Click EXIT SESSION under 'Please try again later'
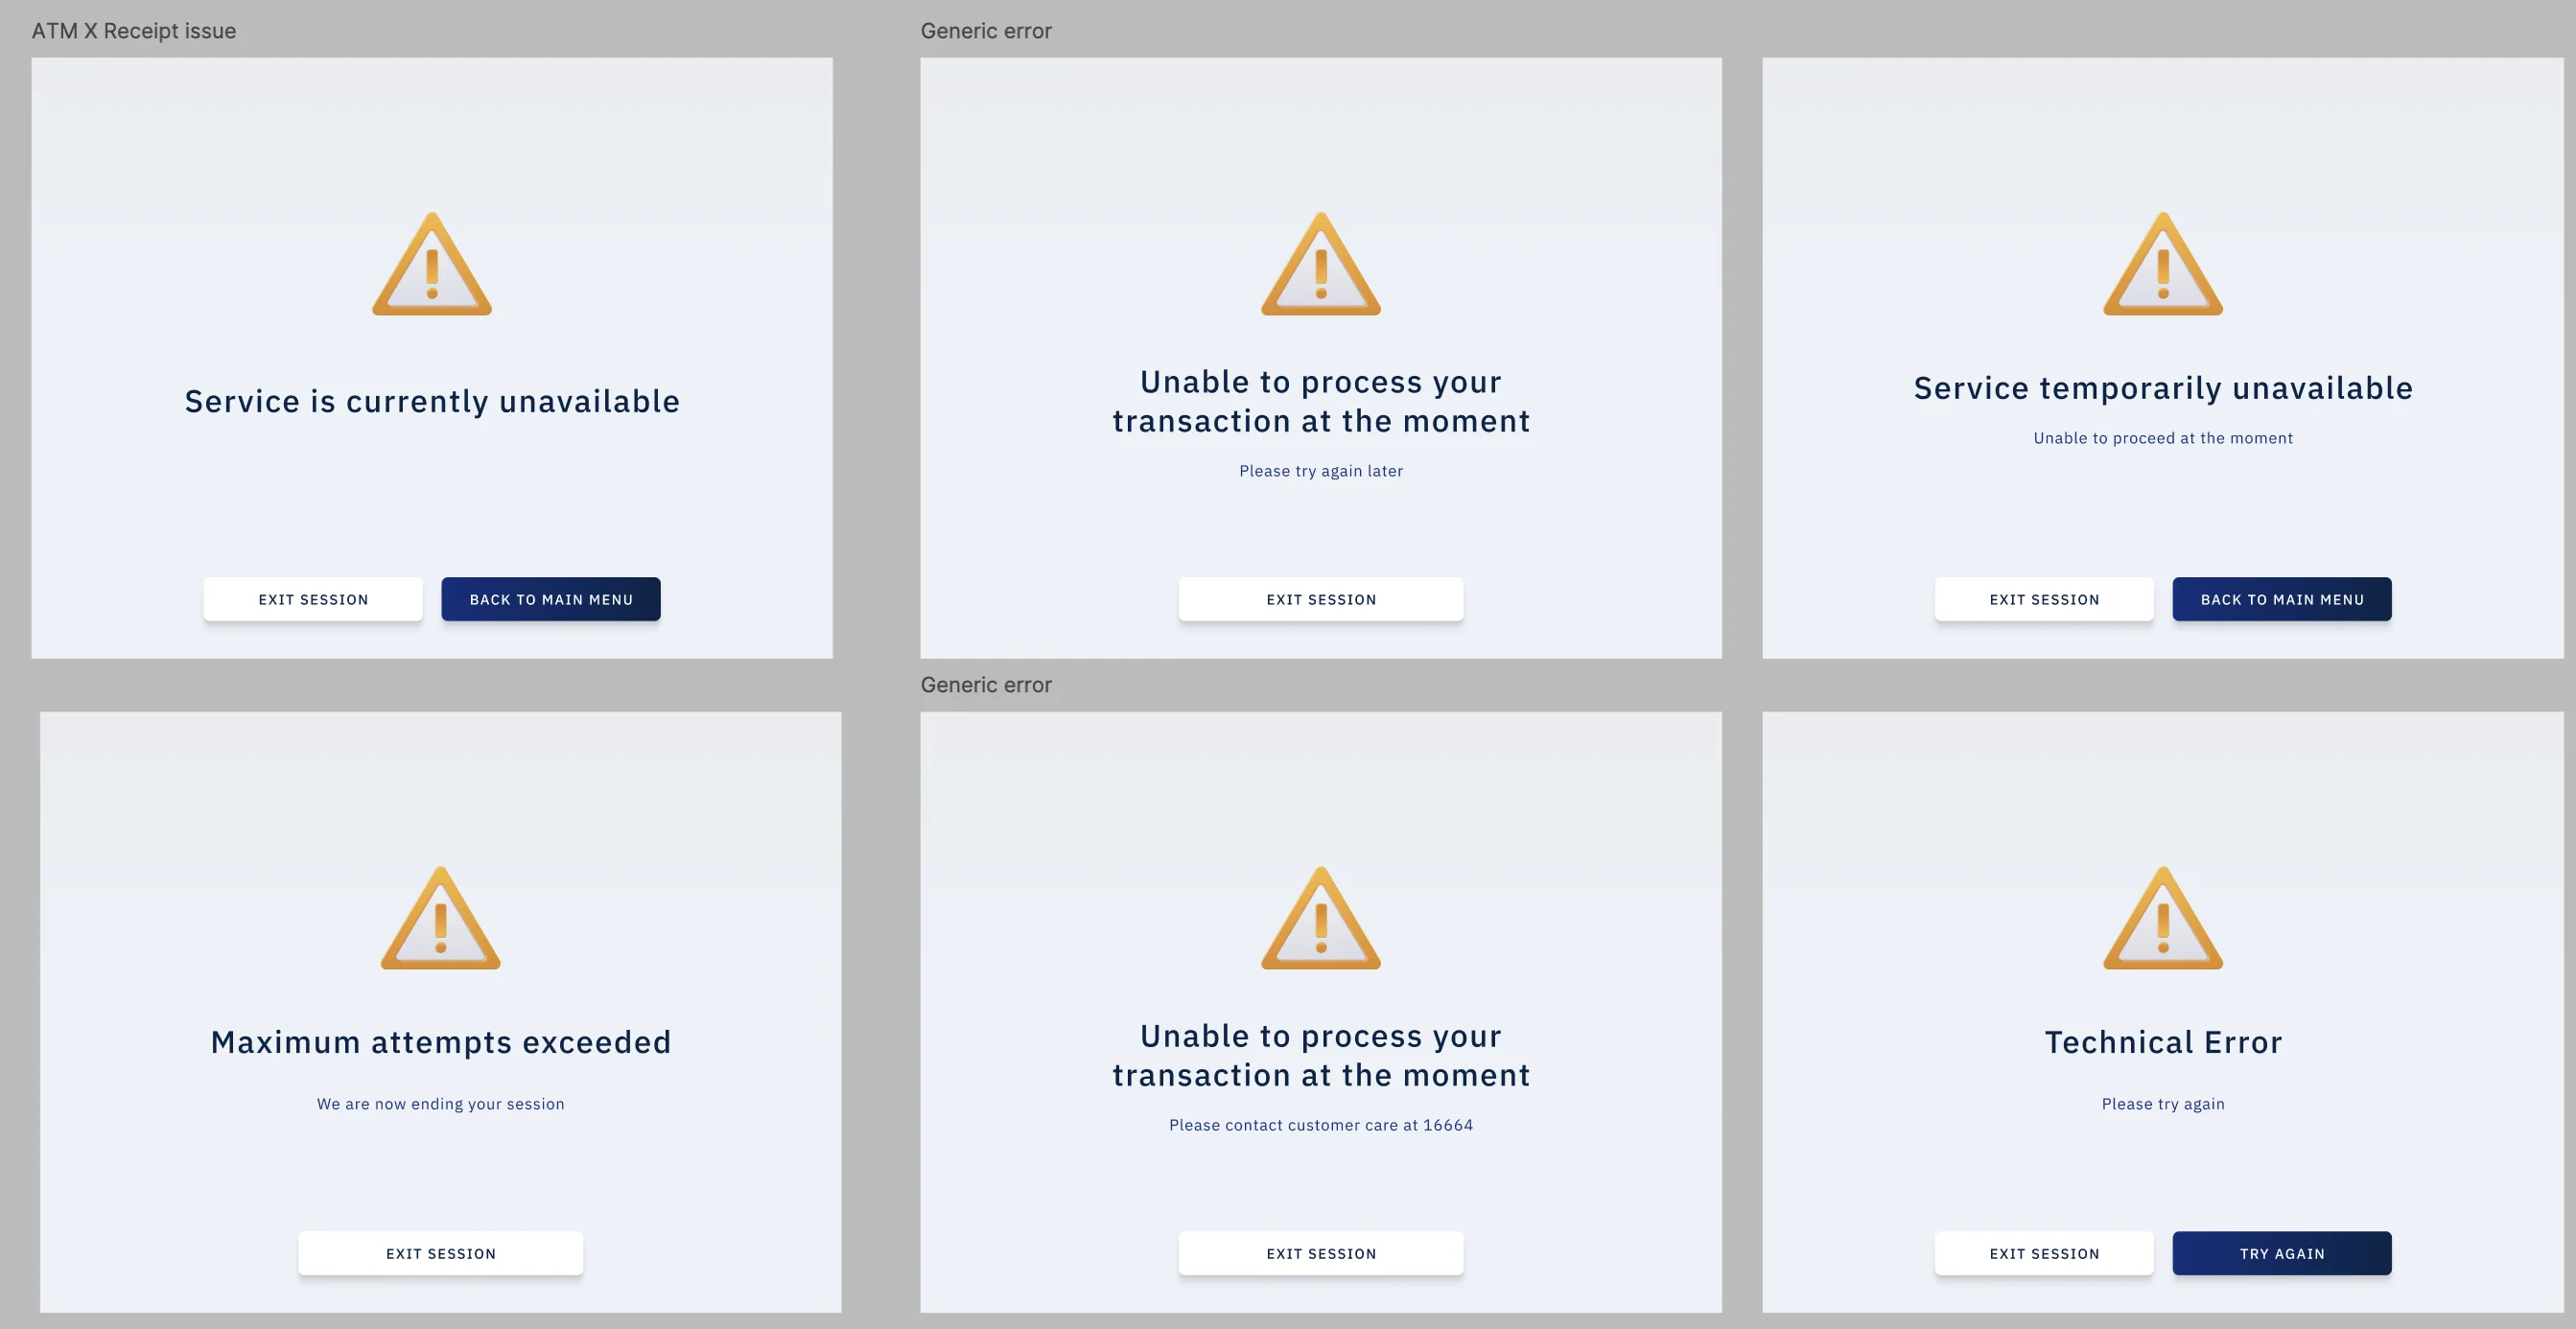The width and height of the screenshot is (2576, 1329). (x=1321, y=599)
